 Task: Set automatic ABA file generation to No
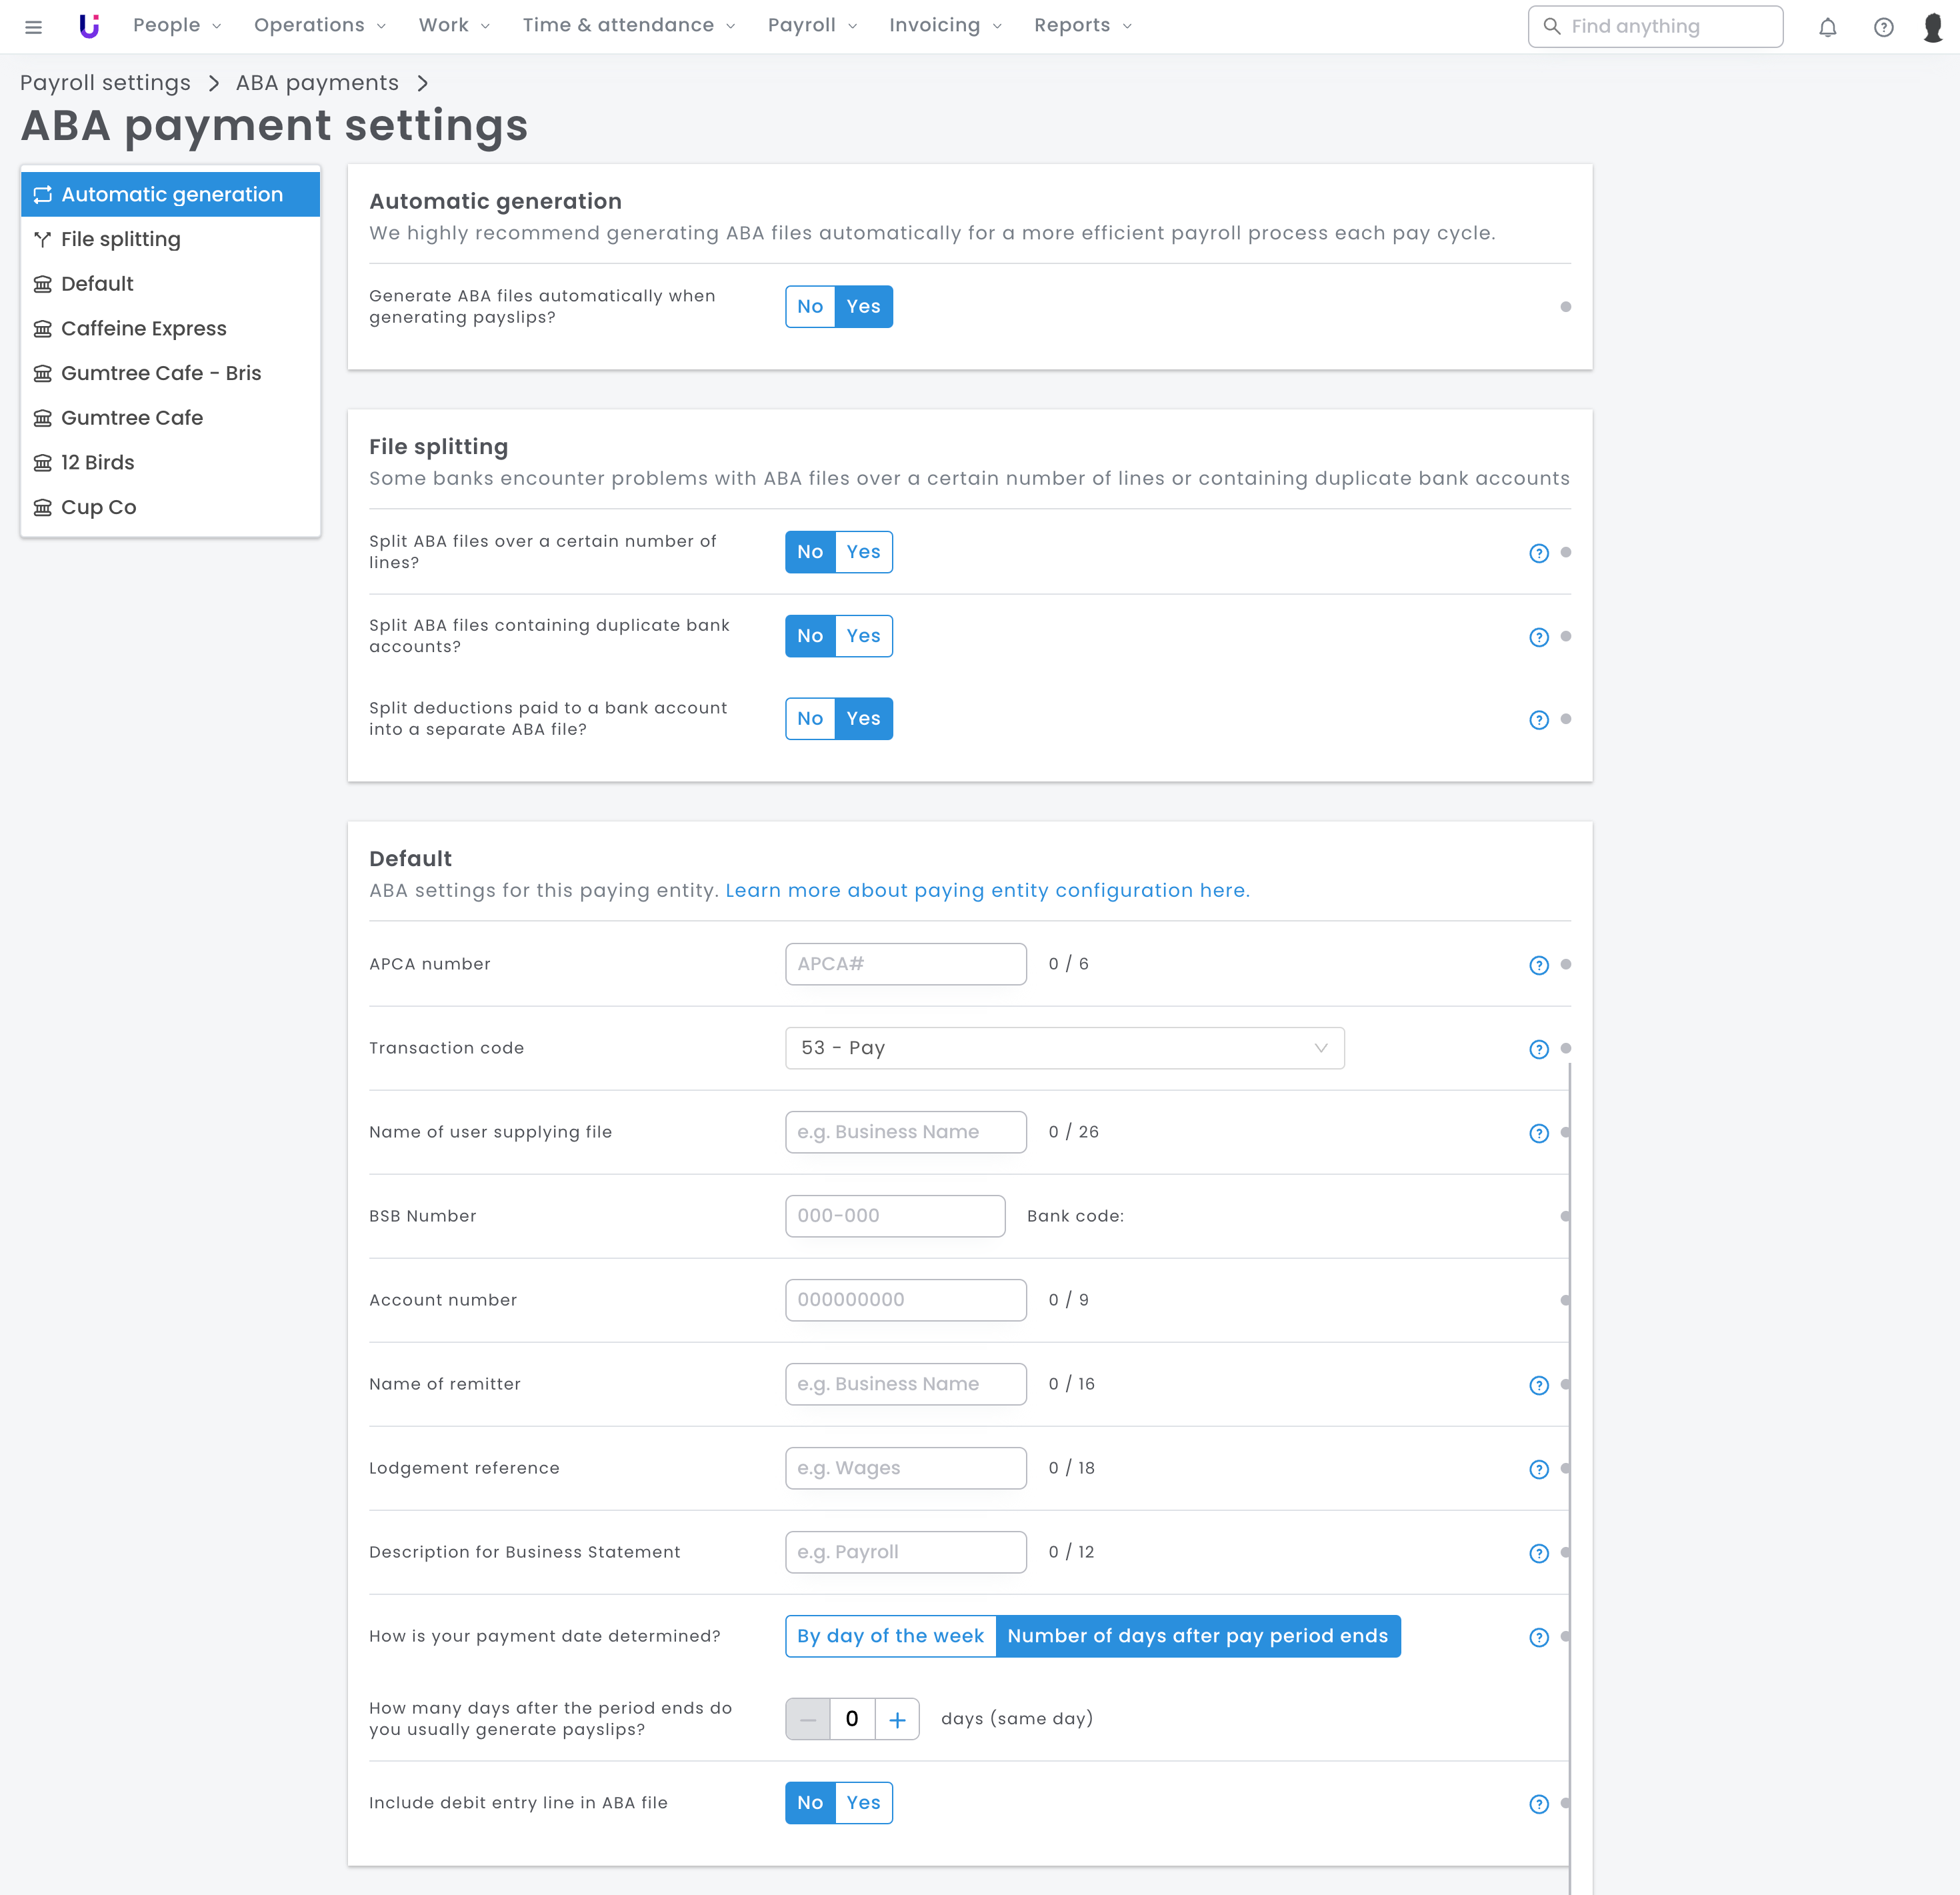click(810, 307)
